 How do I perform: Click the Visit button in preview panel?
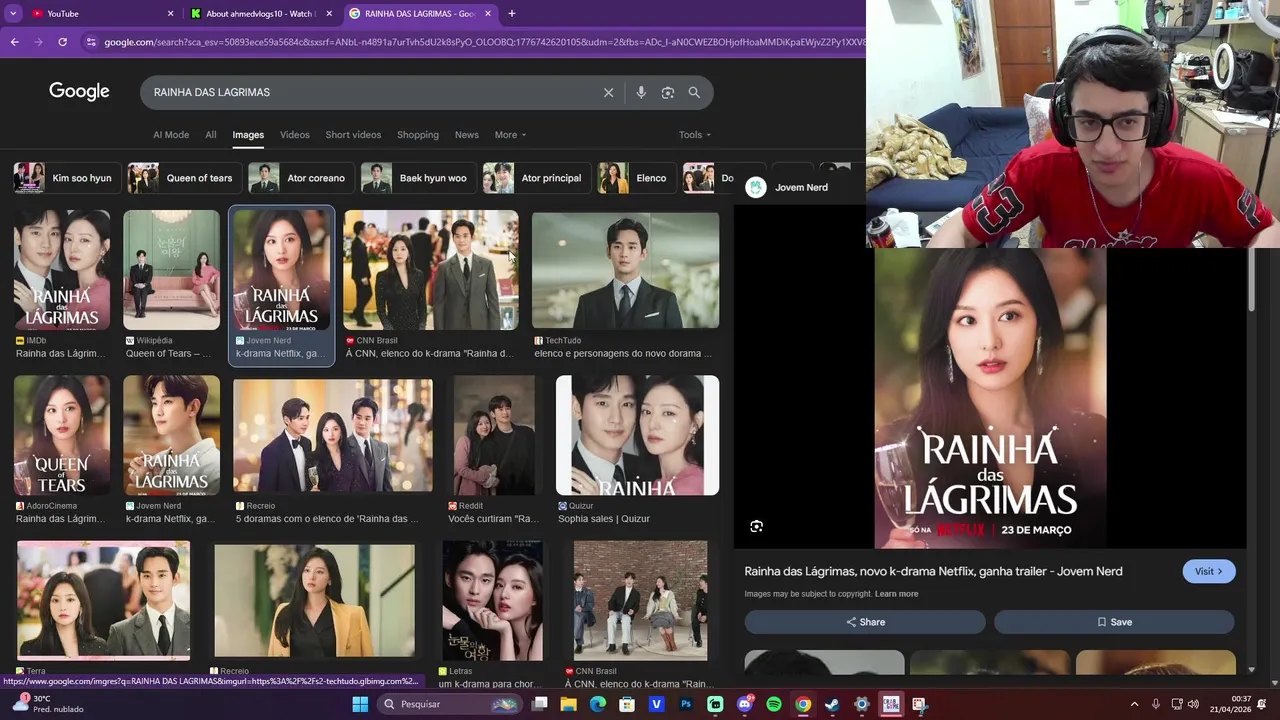[1209, 571]
